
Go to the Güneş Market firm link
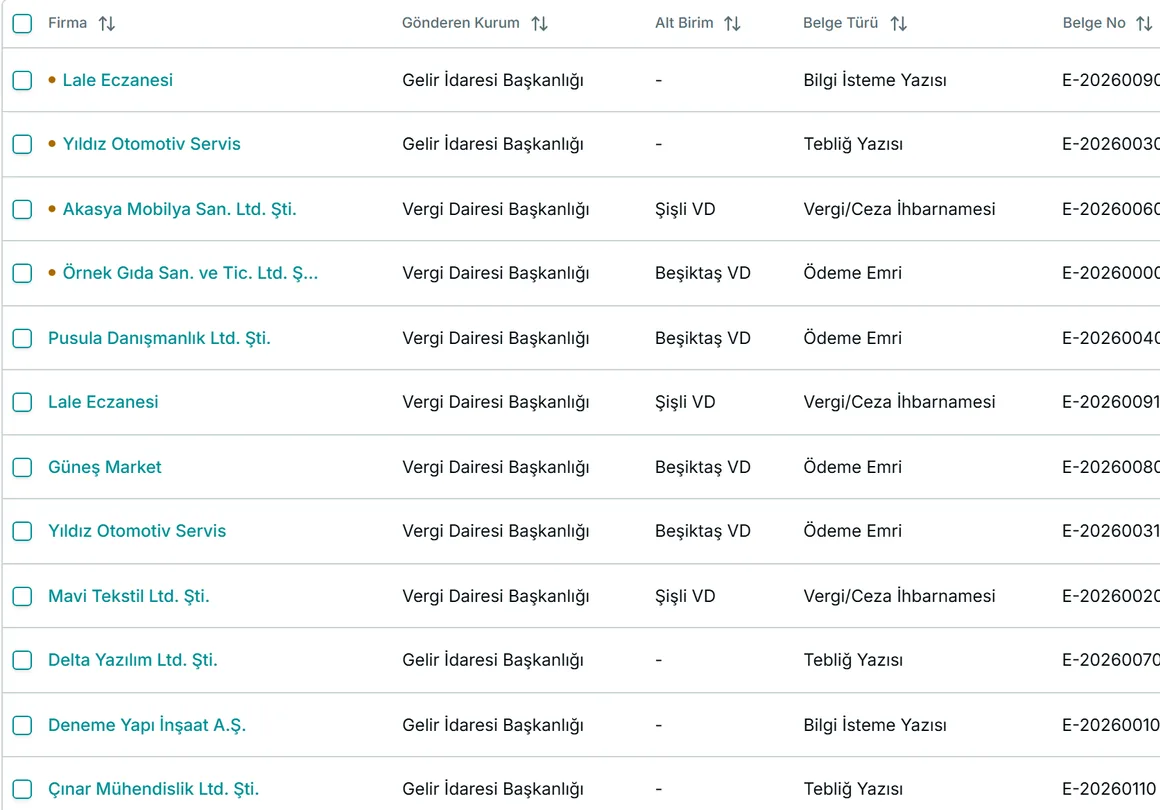[x=104, y=468]
